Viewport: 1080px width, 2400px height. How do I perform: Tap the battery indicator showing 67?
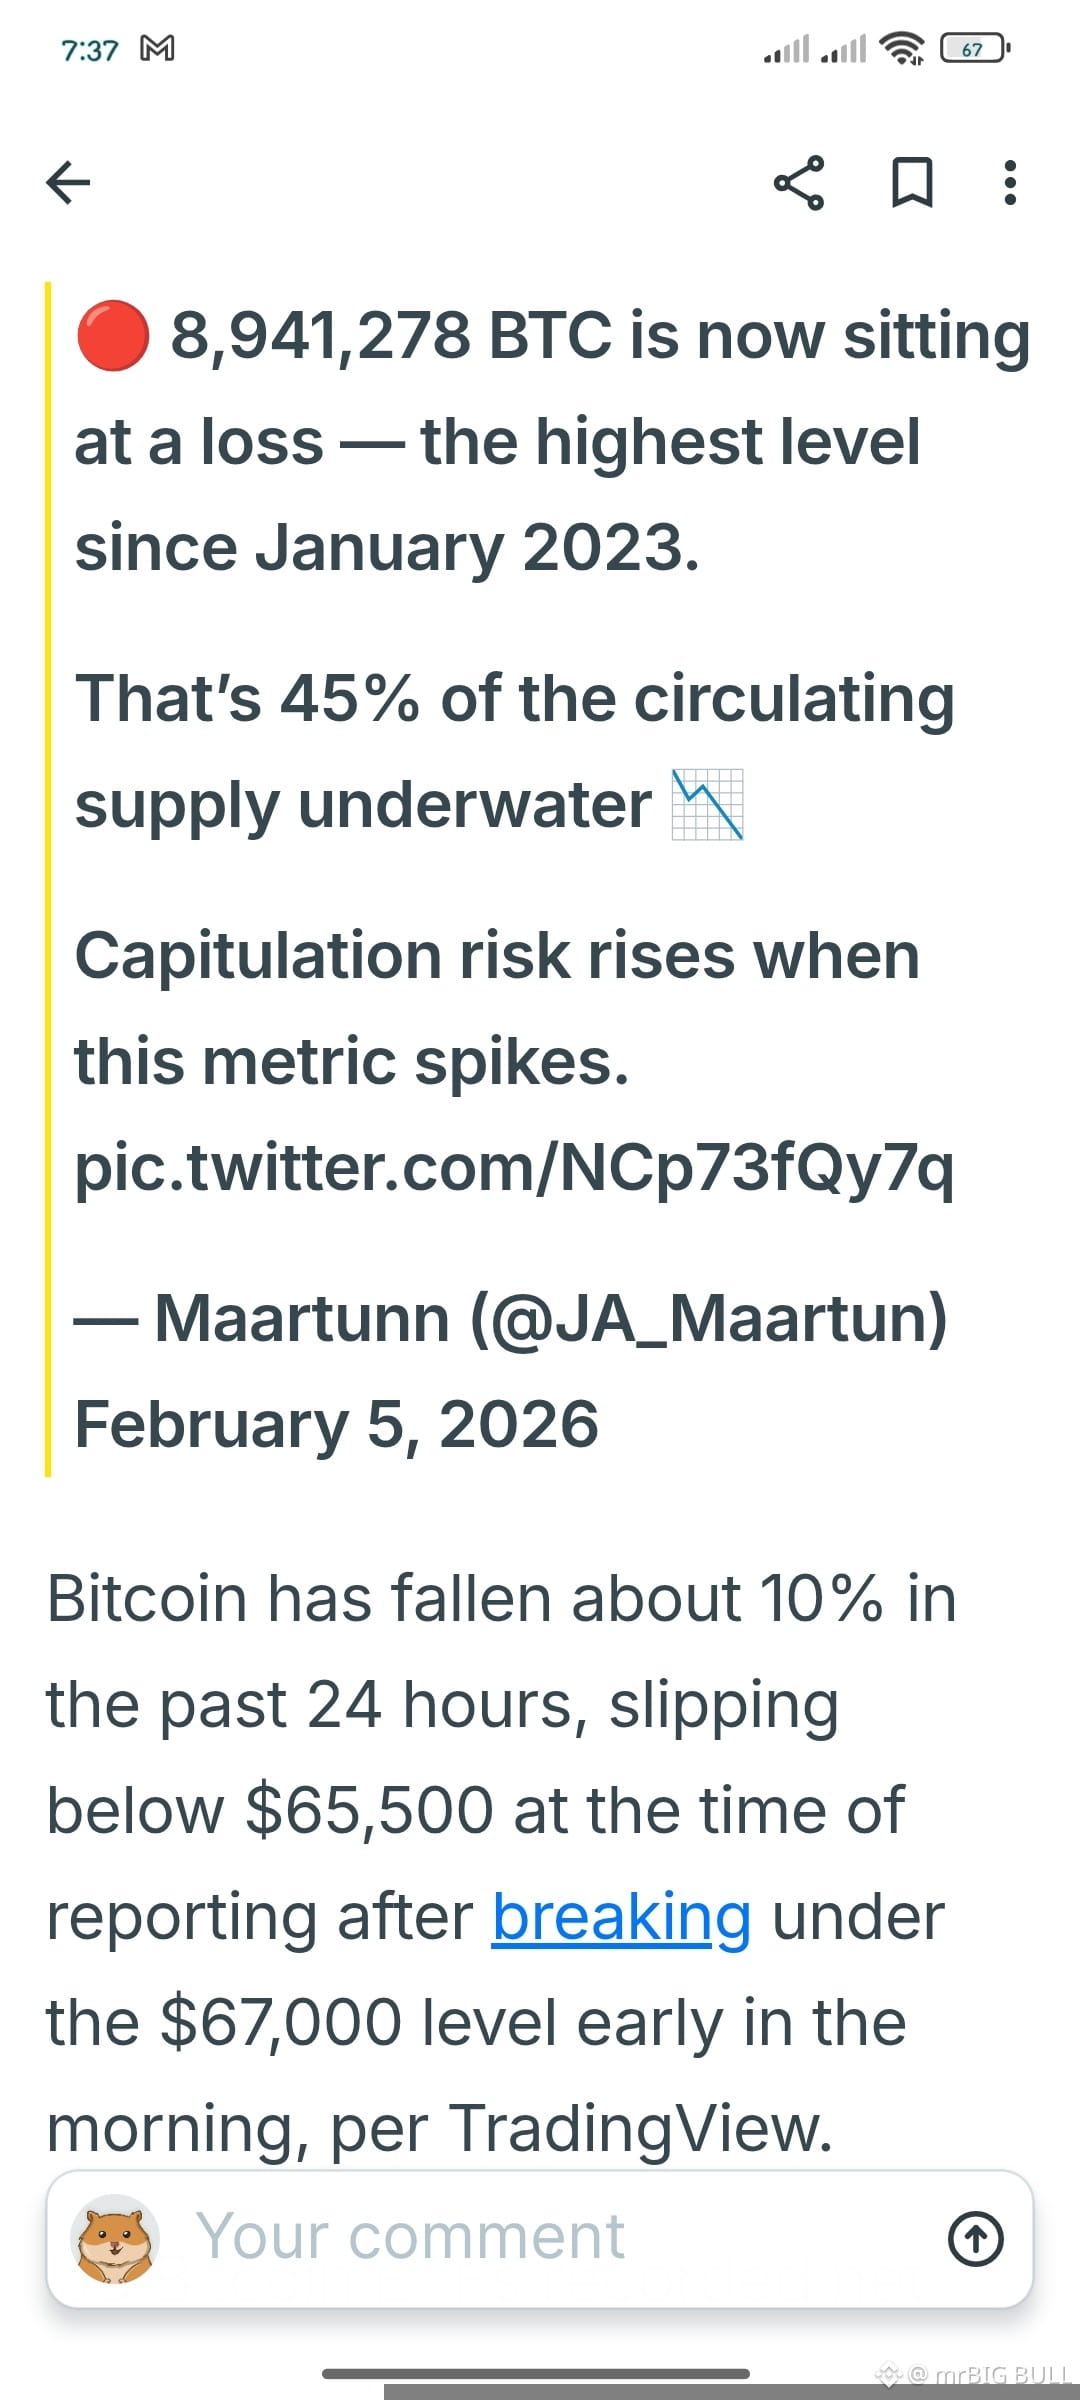tap(975, 48)
